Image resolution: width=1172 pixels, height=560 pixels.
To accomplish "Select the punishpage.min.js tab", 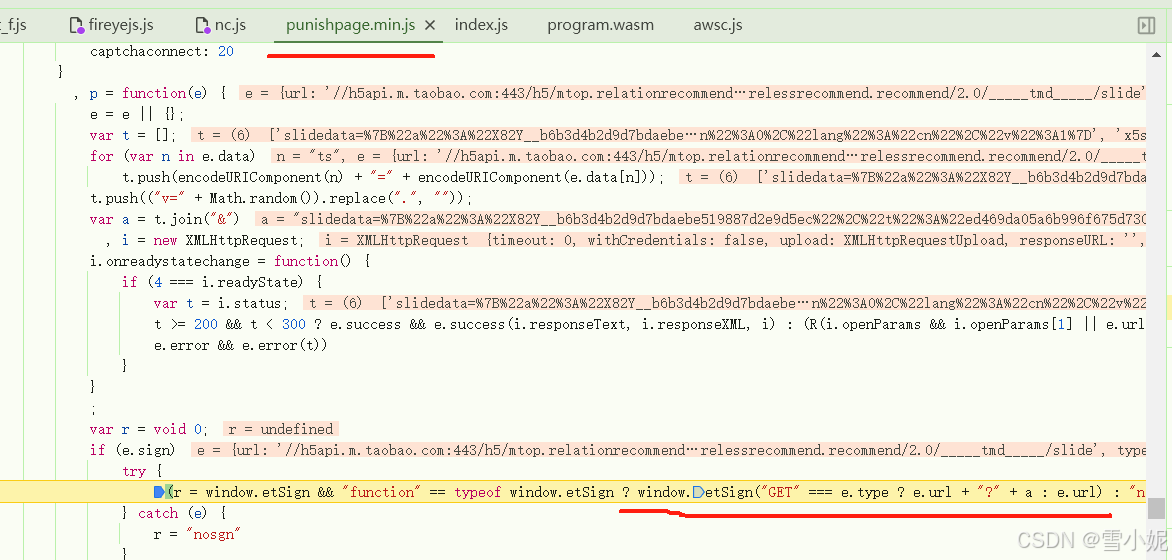I will point(350,25).
